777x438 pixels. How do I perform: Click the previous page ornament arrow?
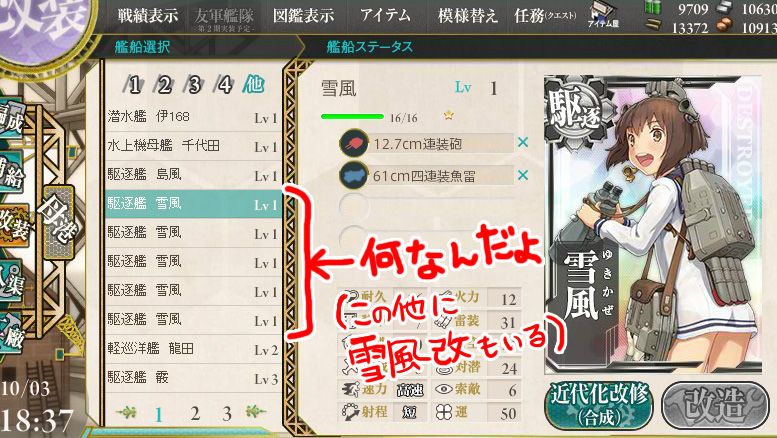[x=126, y=412]
